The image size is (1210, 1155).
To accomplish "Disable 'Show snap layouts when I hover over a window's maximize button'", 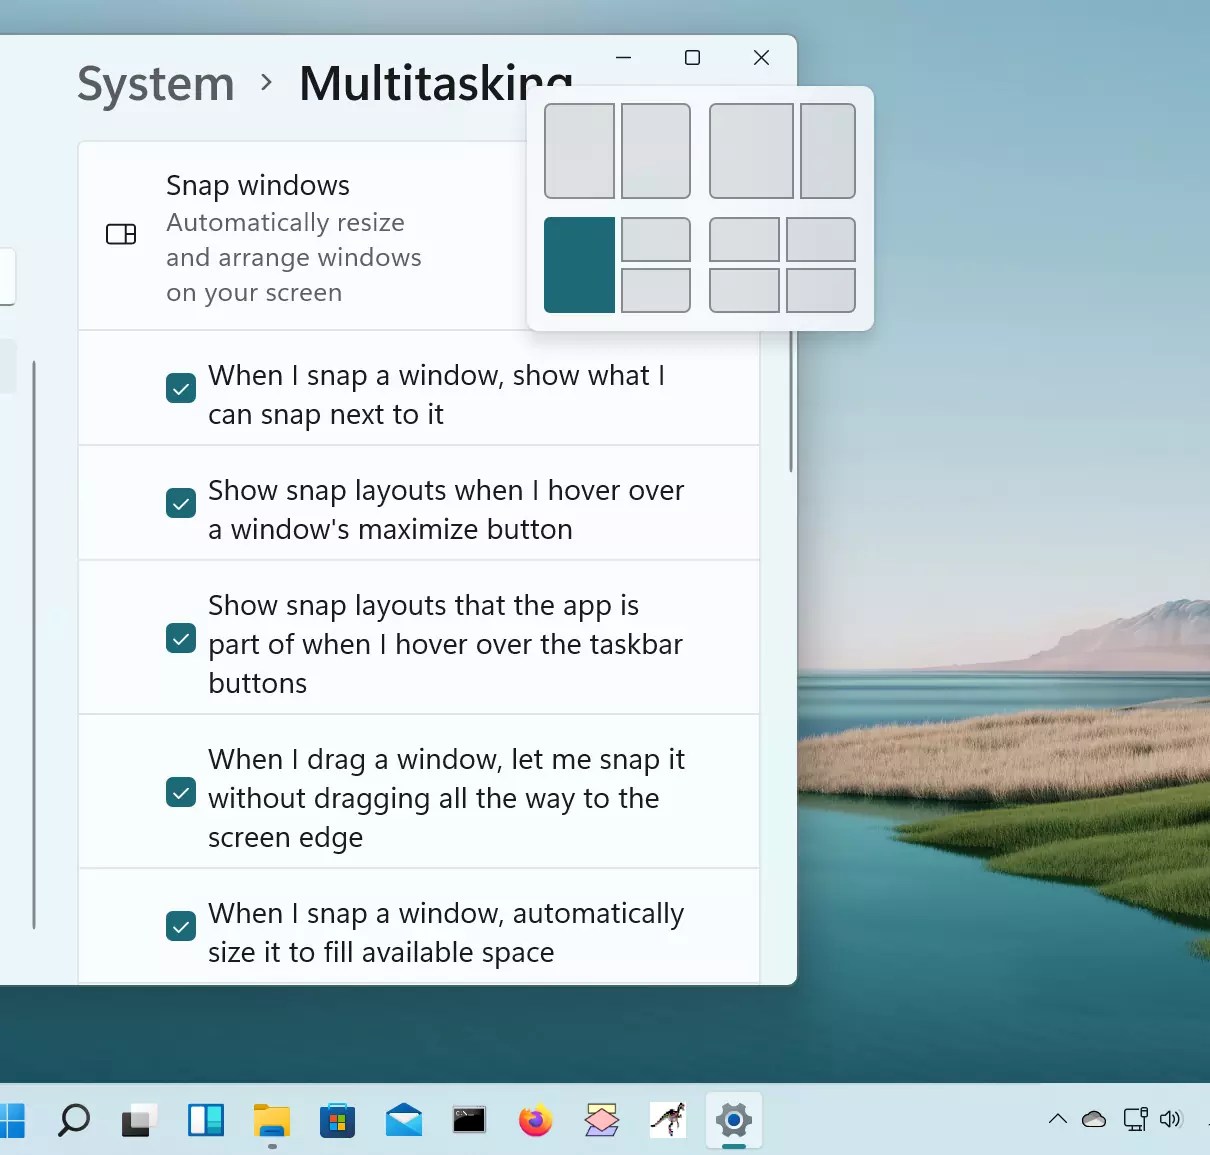I will coord(180,502).
